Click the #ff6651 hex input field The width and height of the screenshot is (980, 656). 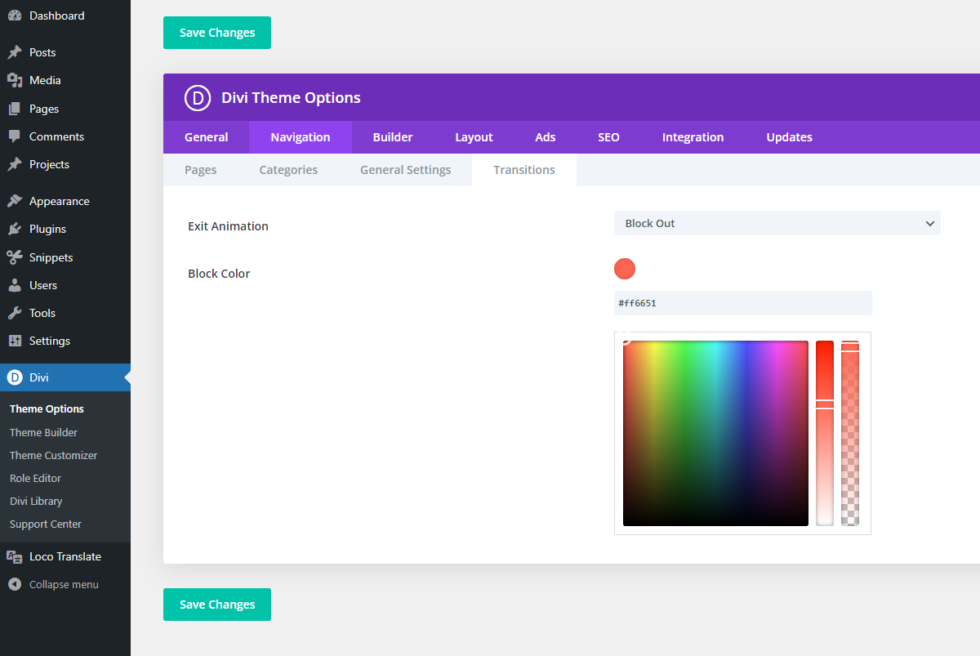(x=742, y=303)
